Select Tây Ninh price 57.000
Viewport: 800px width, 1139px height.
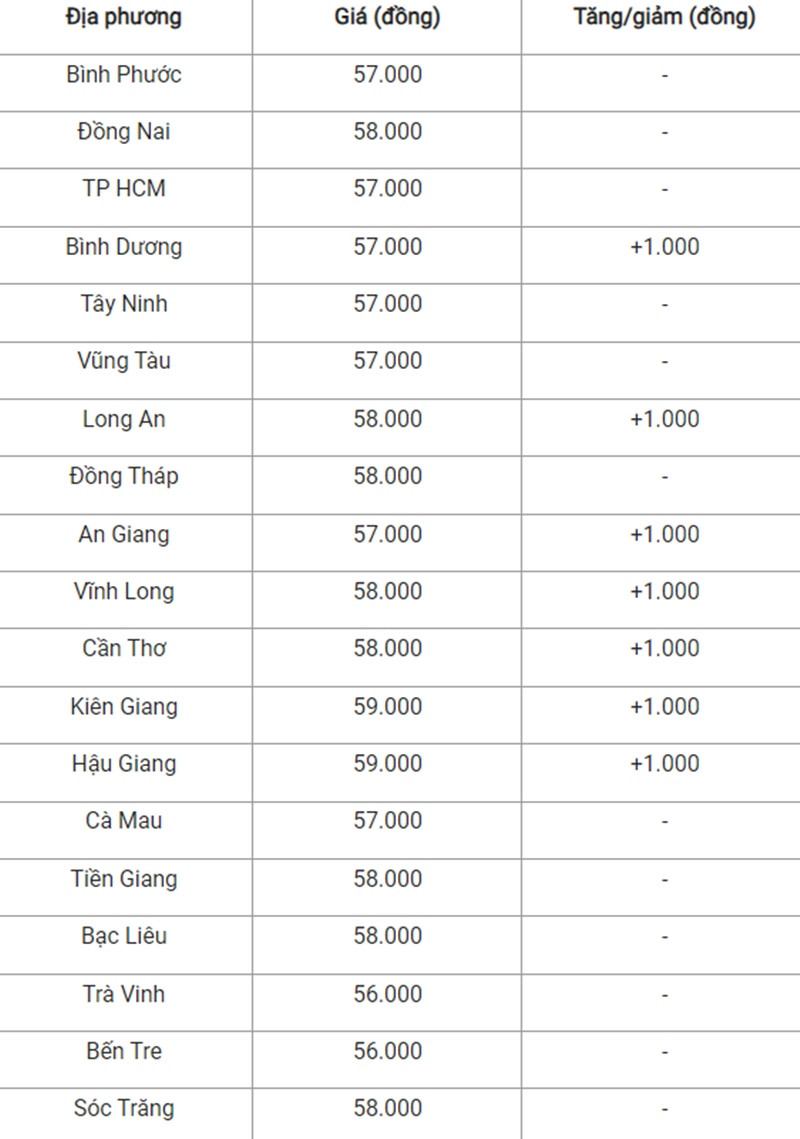click(x=387, y=304)
